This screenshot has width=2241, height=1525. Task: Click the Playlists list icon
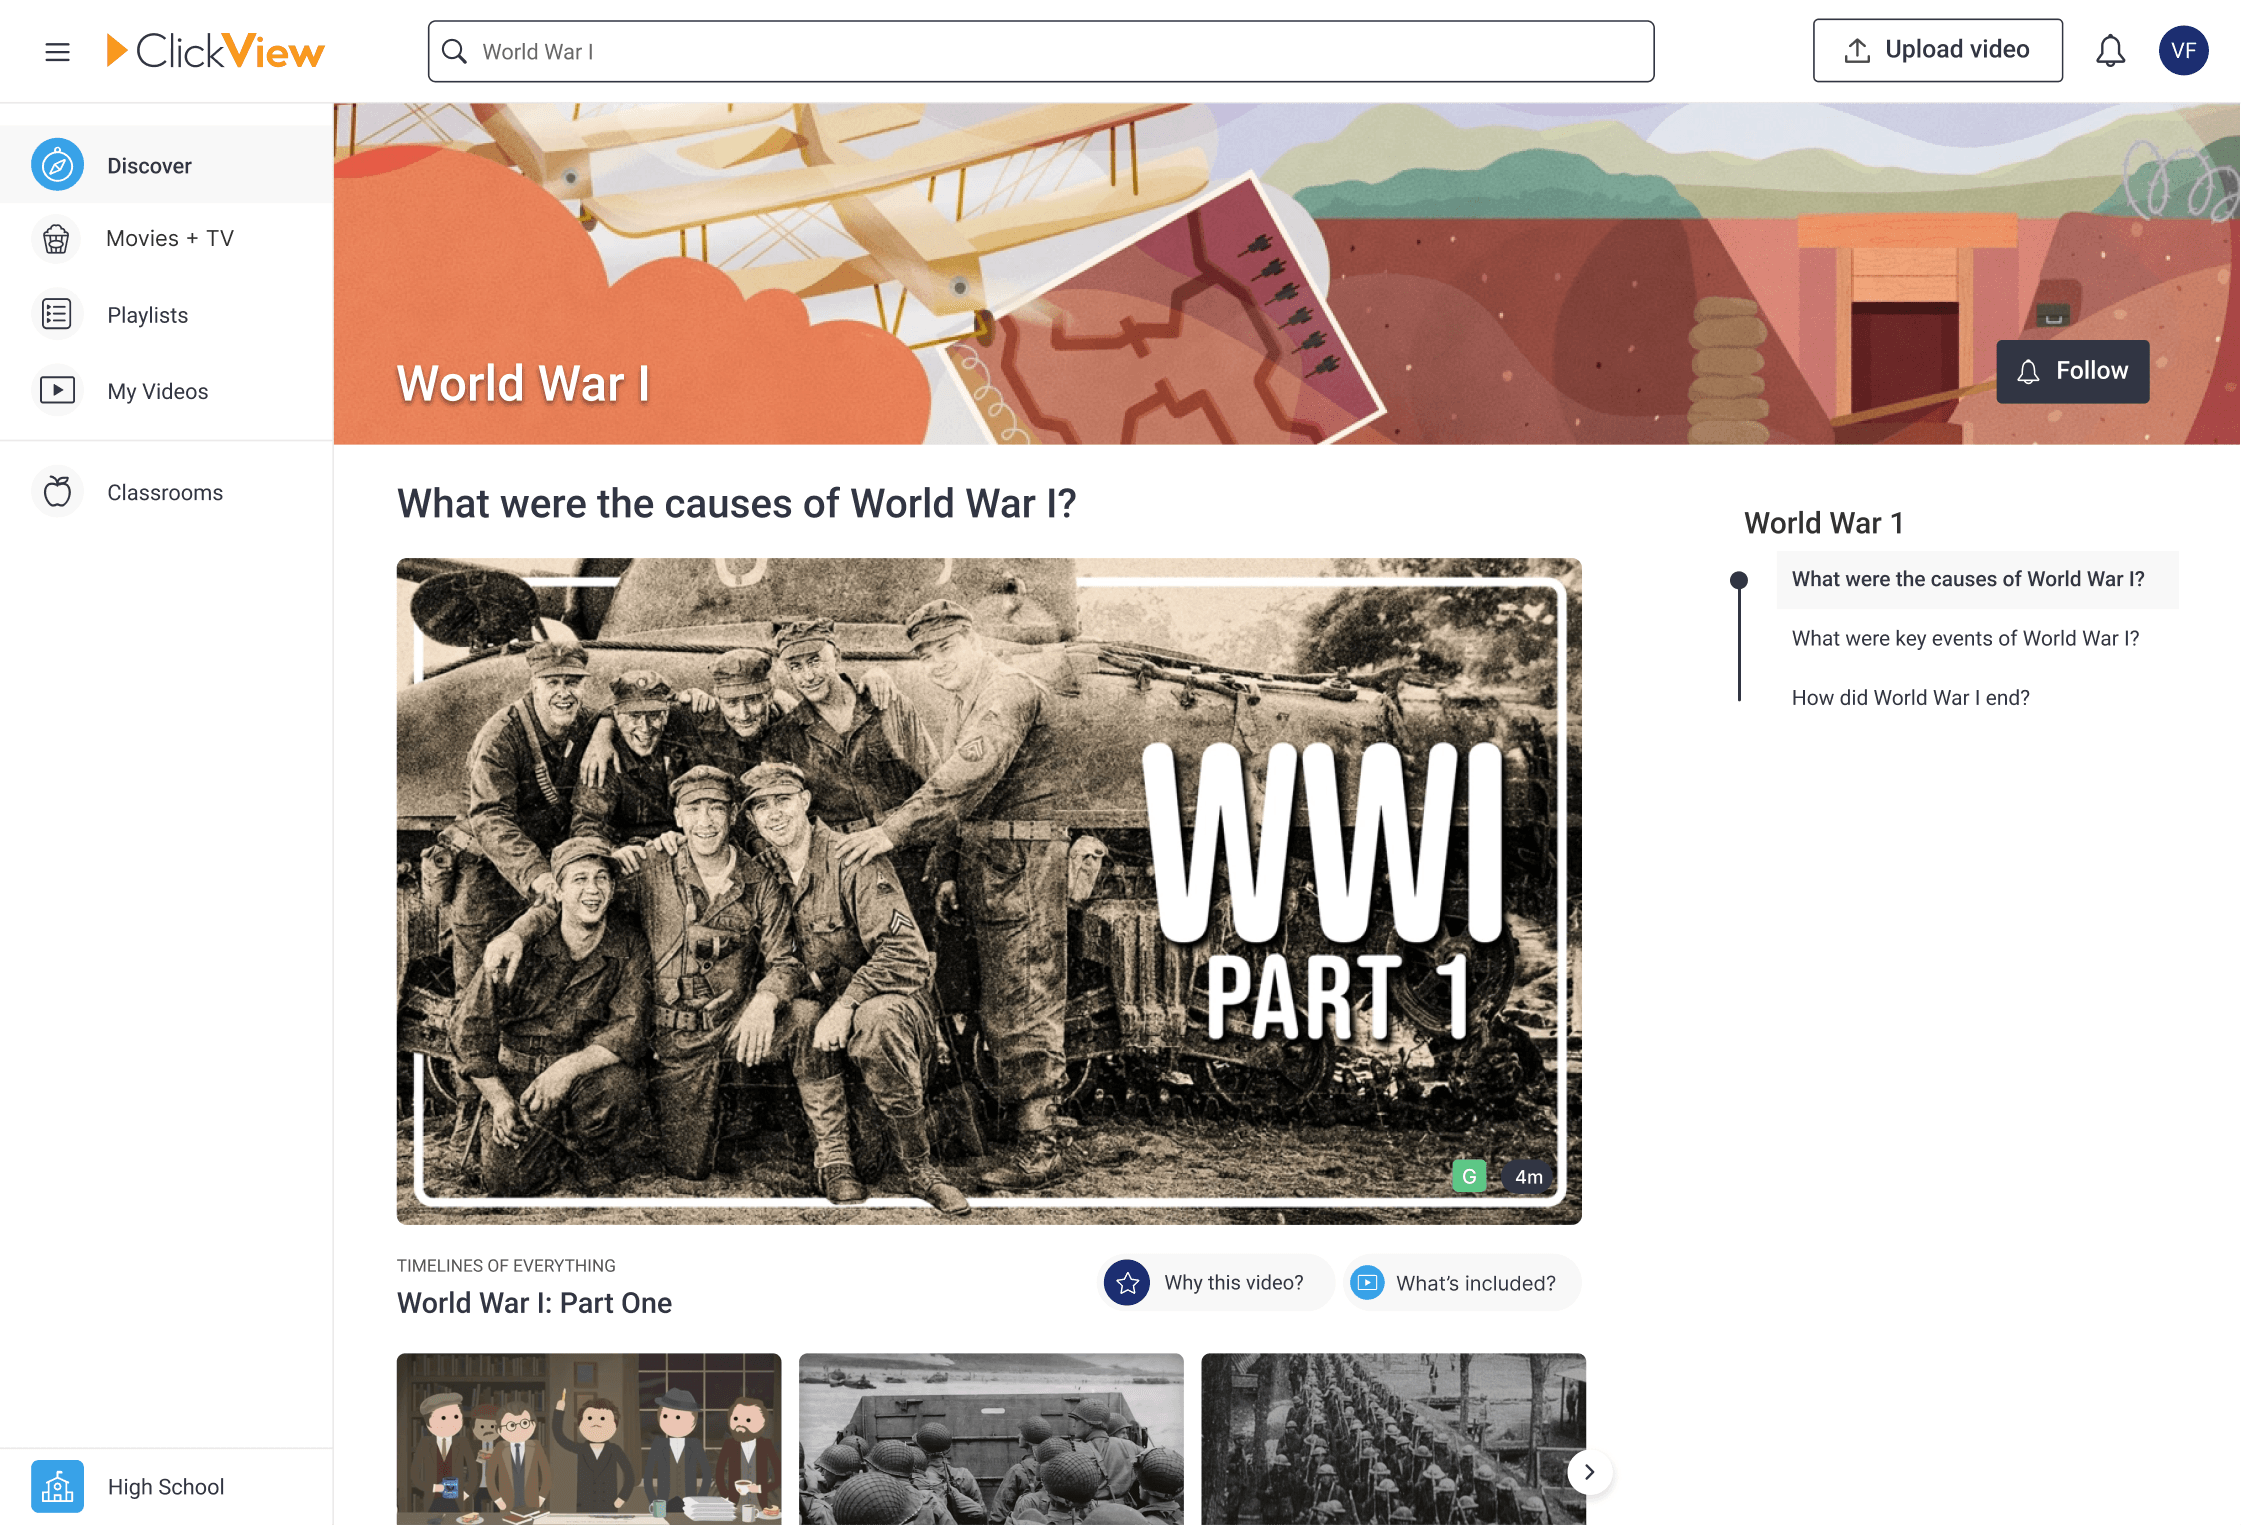[x=57, y=314]
